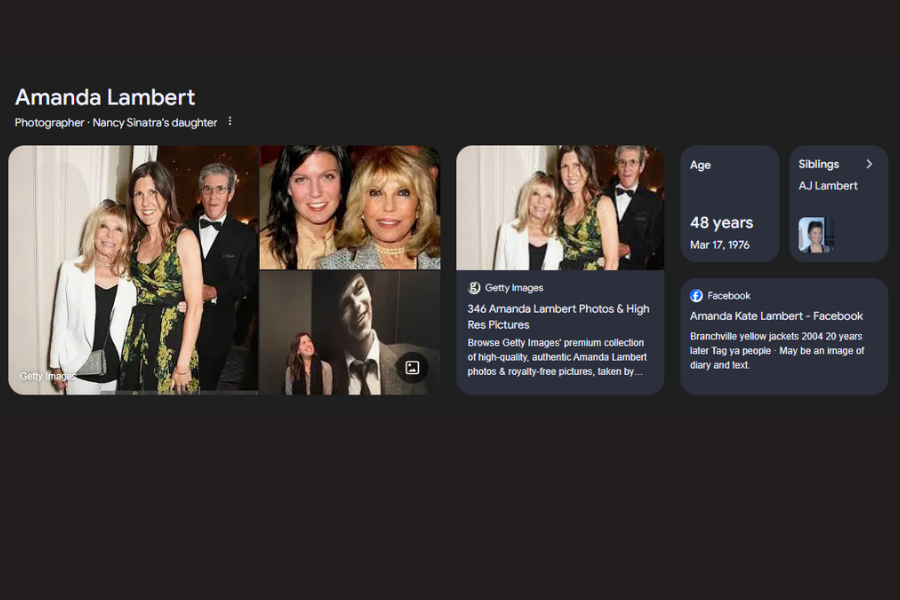Image resolution: width=900 pixels, height=600 pixels.
Task: Click the 'Mar 17, 1976' birth date
Action: pyautogui.click(x=720, y=245)
